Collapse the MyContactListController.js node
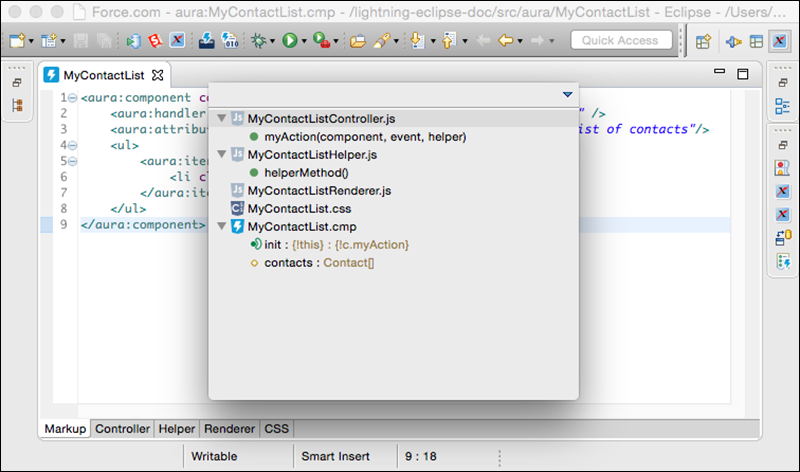This screenshot has height=472, width=800. (222, 118)
